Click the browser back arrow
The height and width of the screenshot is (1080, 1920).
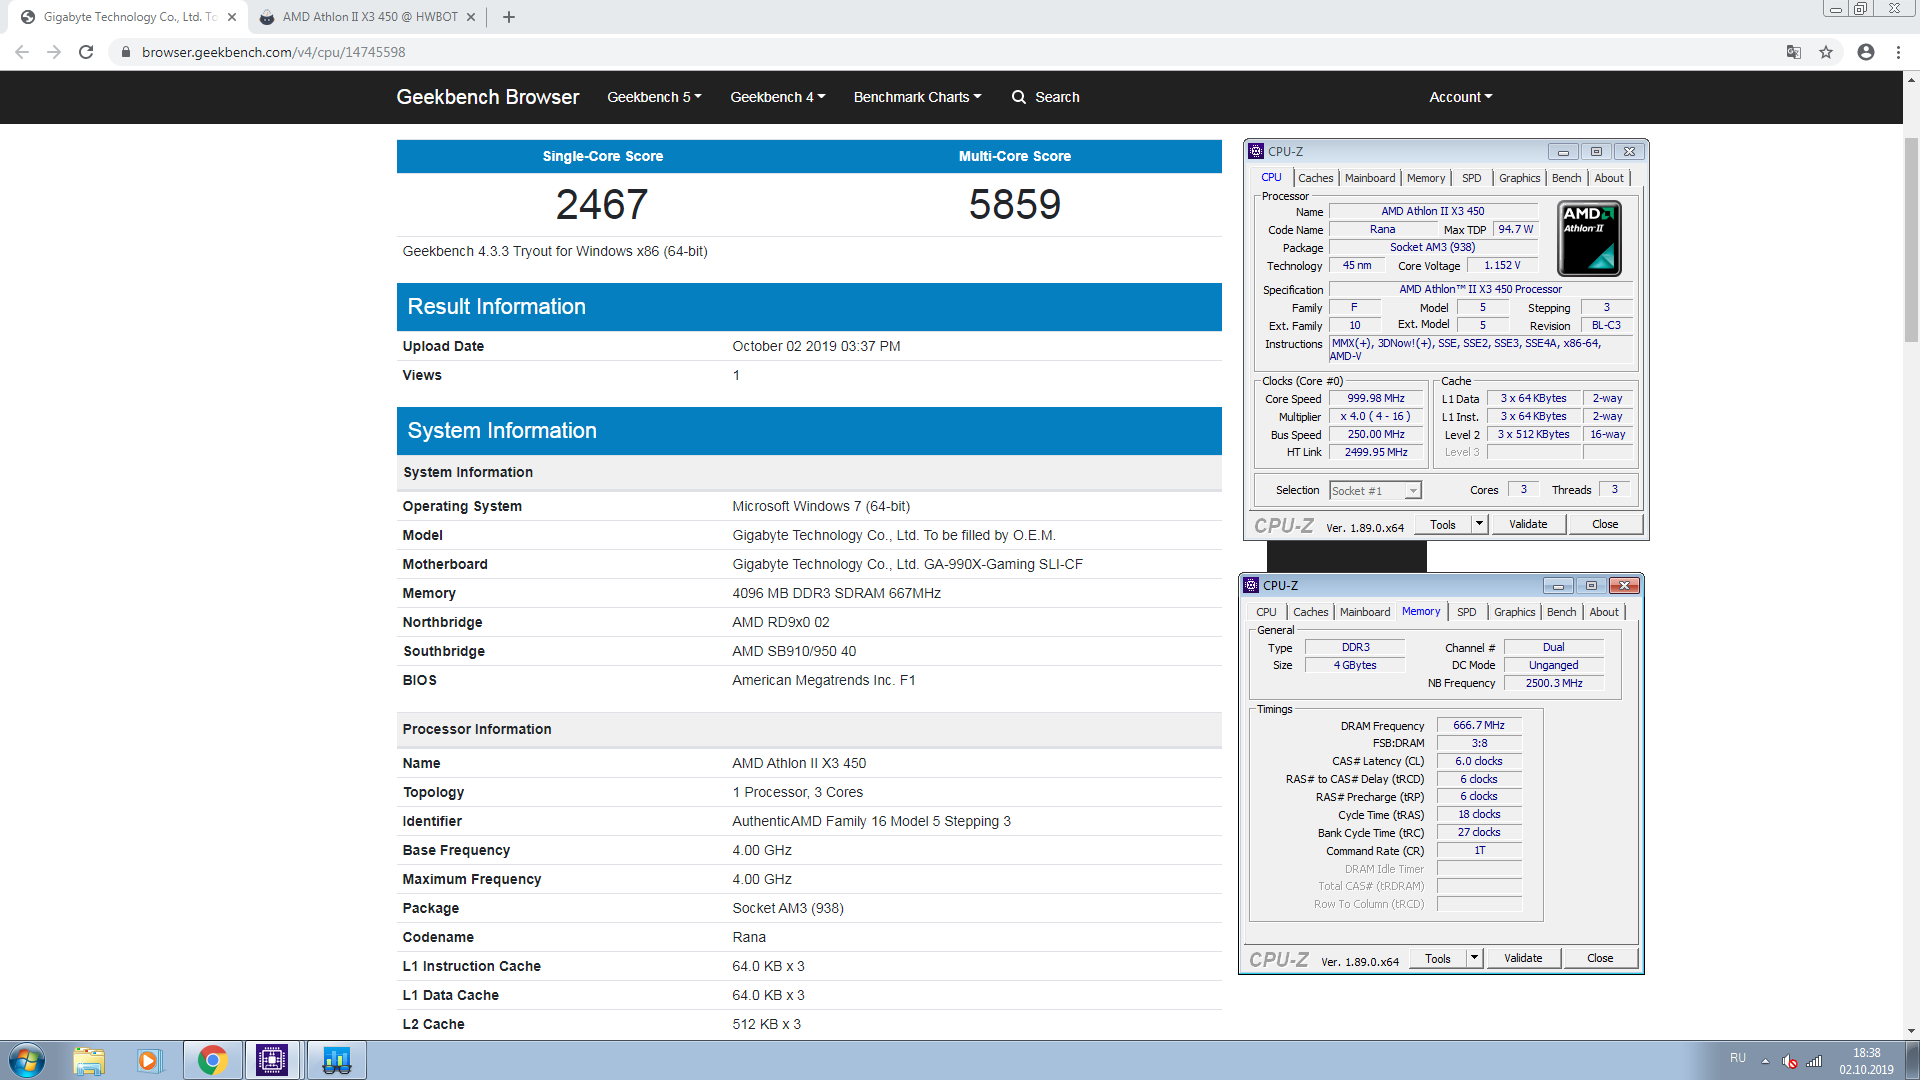[22, 52]
